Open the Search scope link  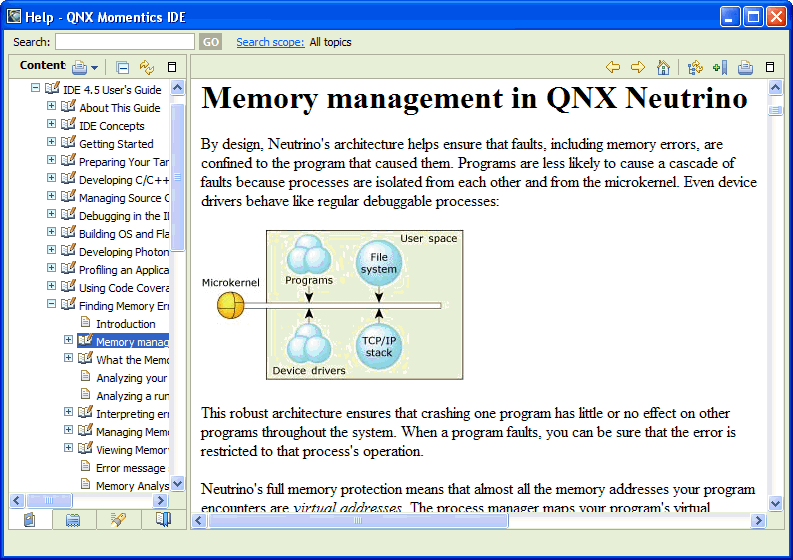click(270, 42)
